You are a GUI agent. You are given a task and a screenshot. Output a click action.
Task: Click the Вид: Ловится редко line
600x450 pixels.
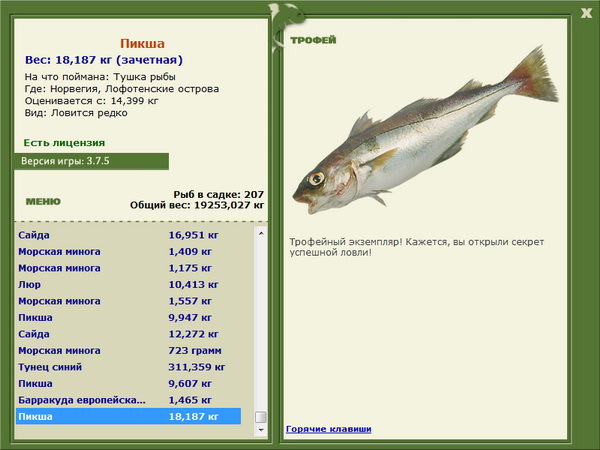[x=76, y=113]
